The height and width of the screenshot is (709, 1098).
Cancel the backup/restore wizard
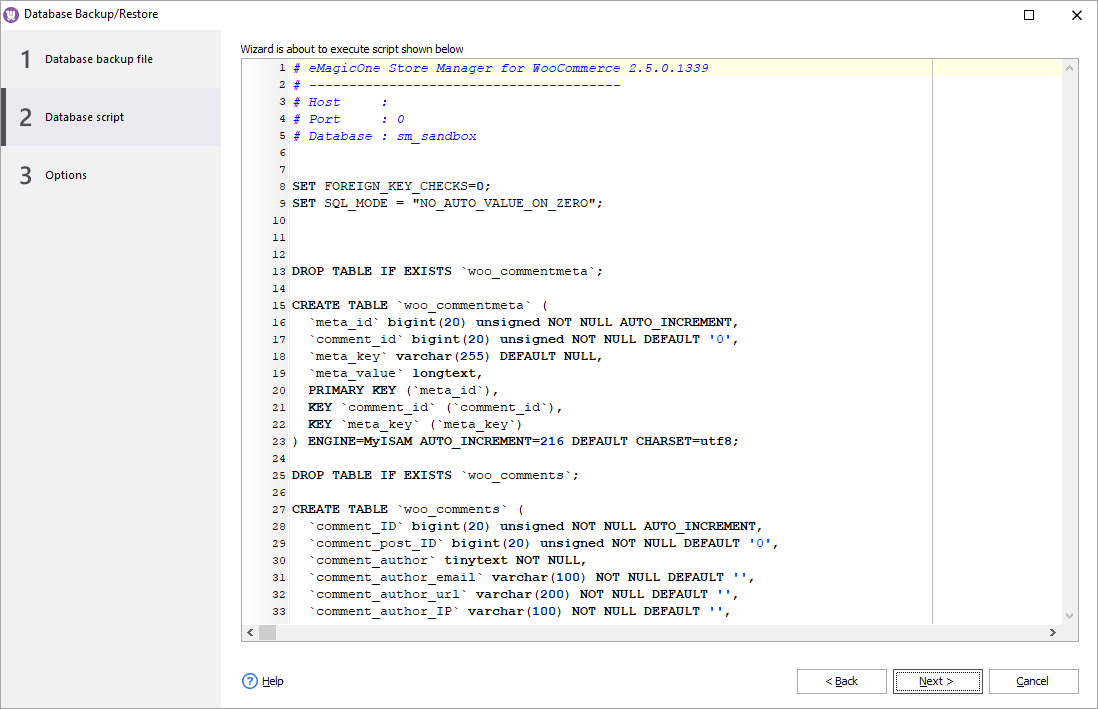coord(1032,681)
